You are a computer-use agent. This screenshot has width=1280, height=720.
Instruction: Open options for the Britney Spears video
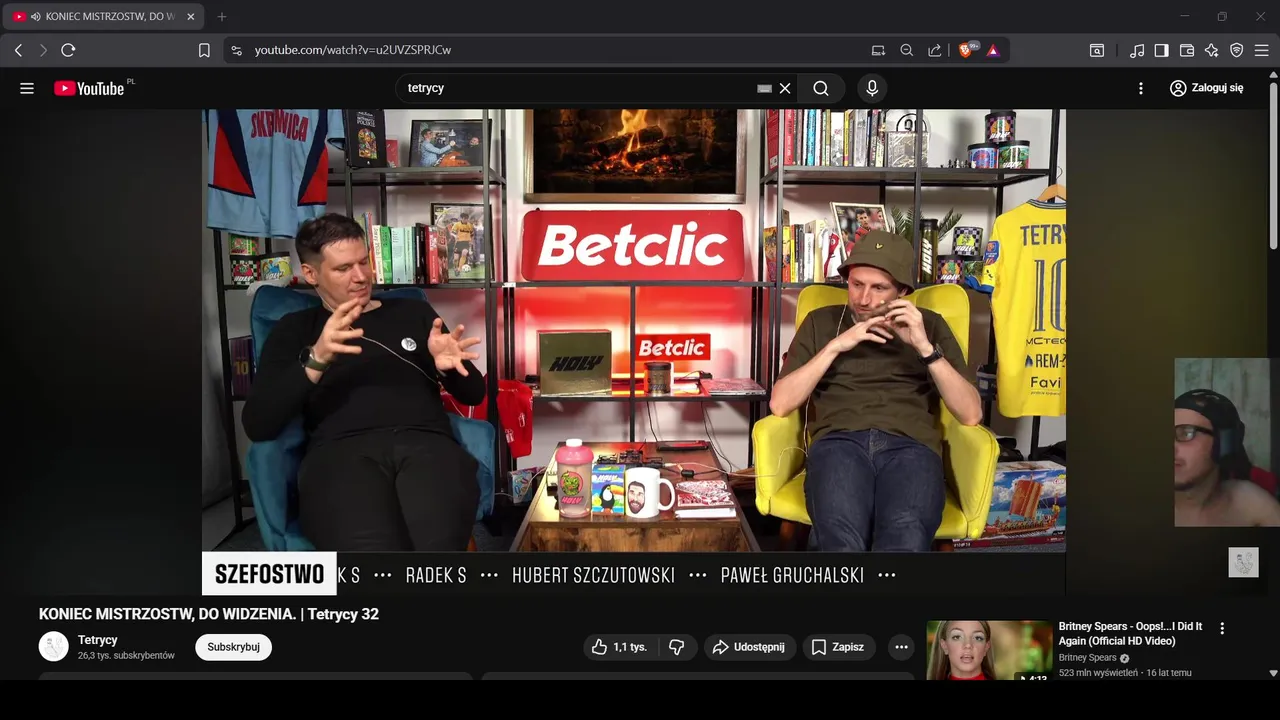(x=1221, y=628)
